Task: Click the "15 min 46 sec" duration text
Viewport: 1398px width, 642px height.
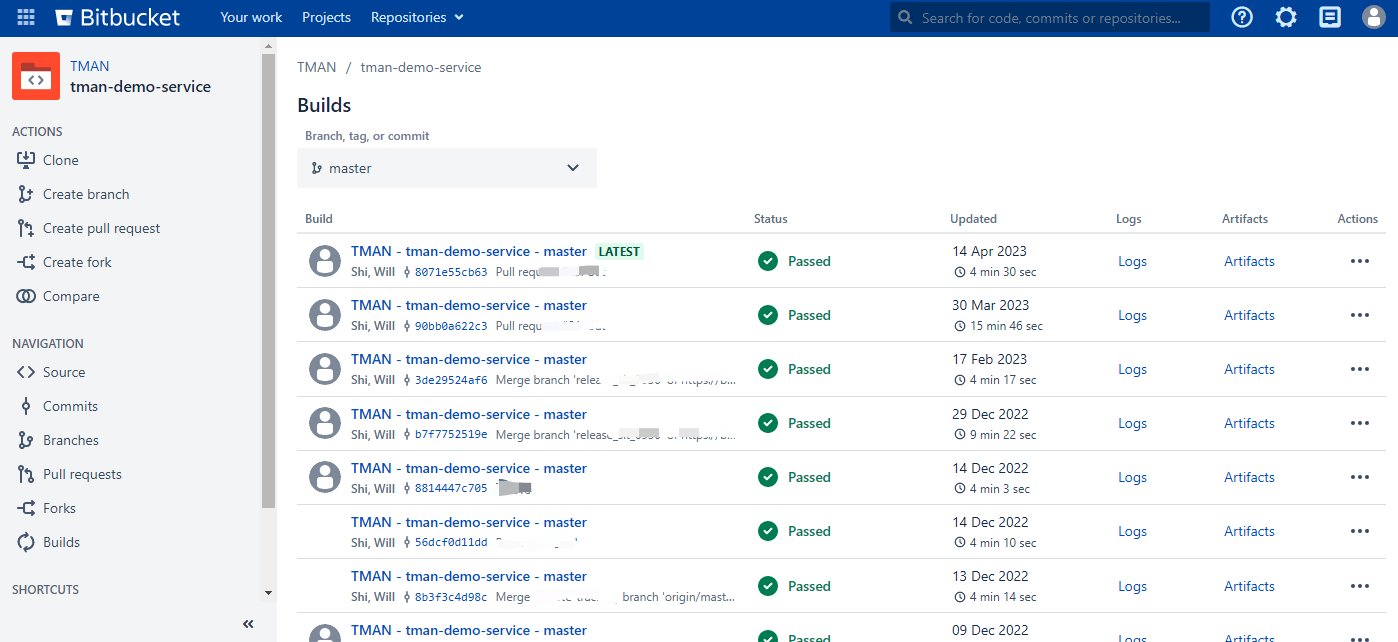Action: pyautogui.click(x=1006, y=326)
